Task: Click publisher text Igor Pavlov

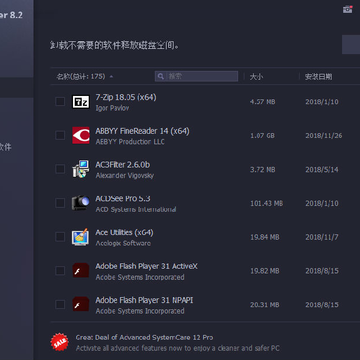Action: click(112, 108)
